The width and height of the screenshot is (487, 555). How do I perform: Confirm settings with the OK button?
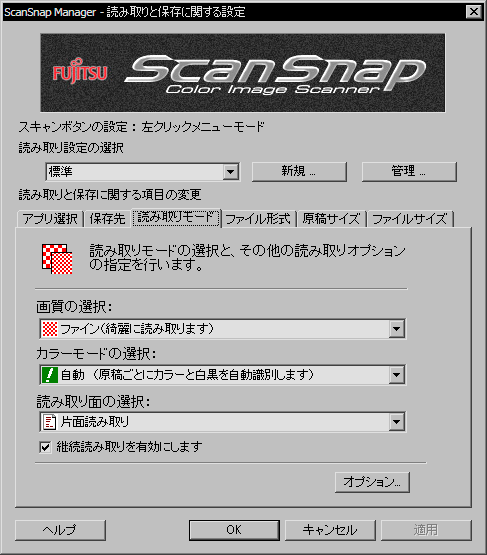point(234,530)
